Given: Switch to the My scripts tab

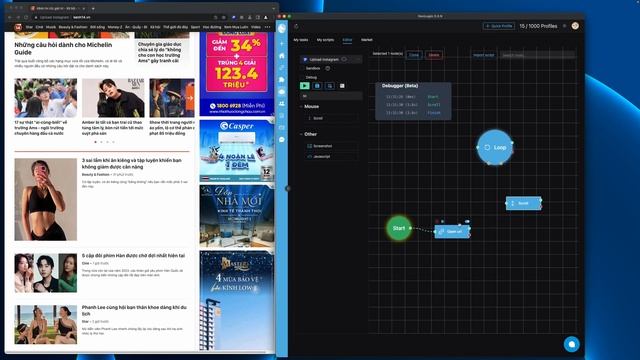Looking at the screenshot, I should (325, 40).
